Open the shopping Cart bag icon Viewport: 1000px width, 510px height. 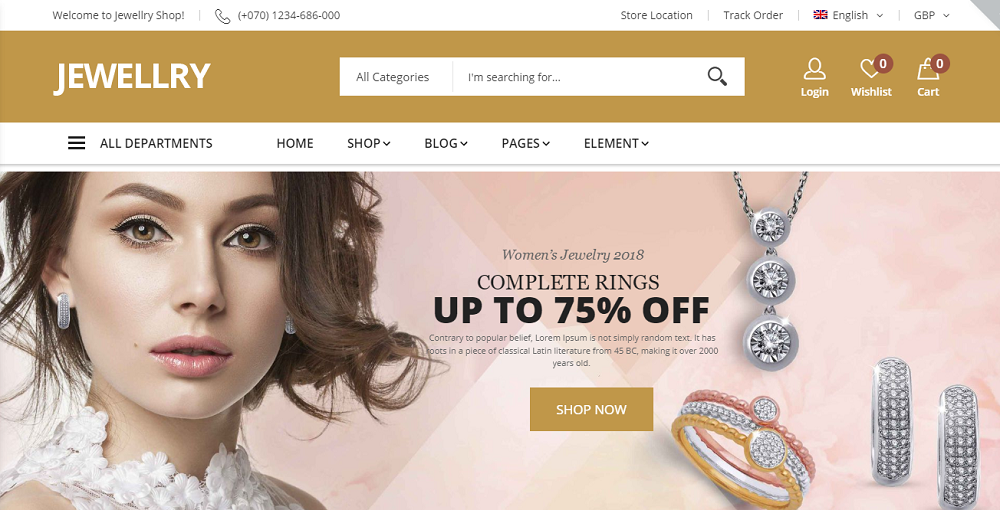point(927,69)
